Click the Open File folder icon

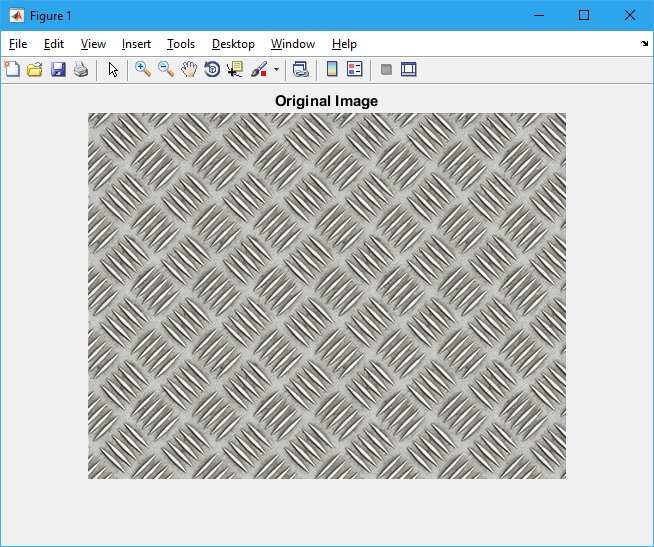(x=35, y=69)
